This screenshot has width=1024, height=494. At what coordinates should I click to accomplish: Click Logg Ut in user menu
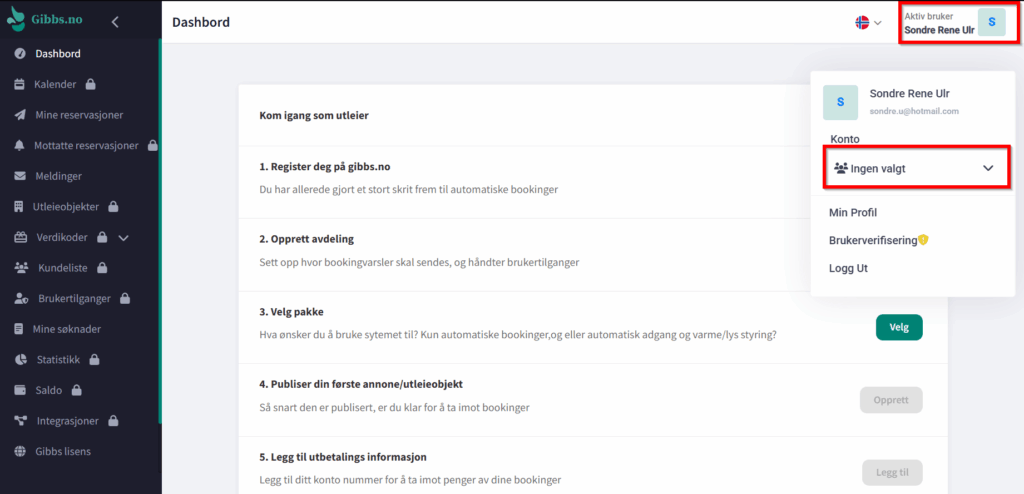click(848, 268)
